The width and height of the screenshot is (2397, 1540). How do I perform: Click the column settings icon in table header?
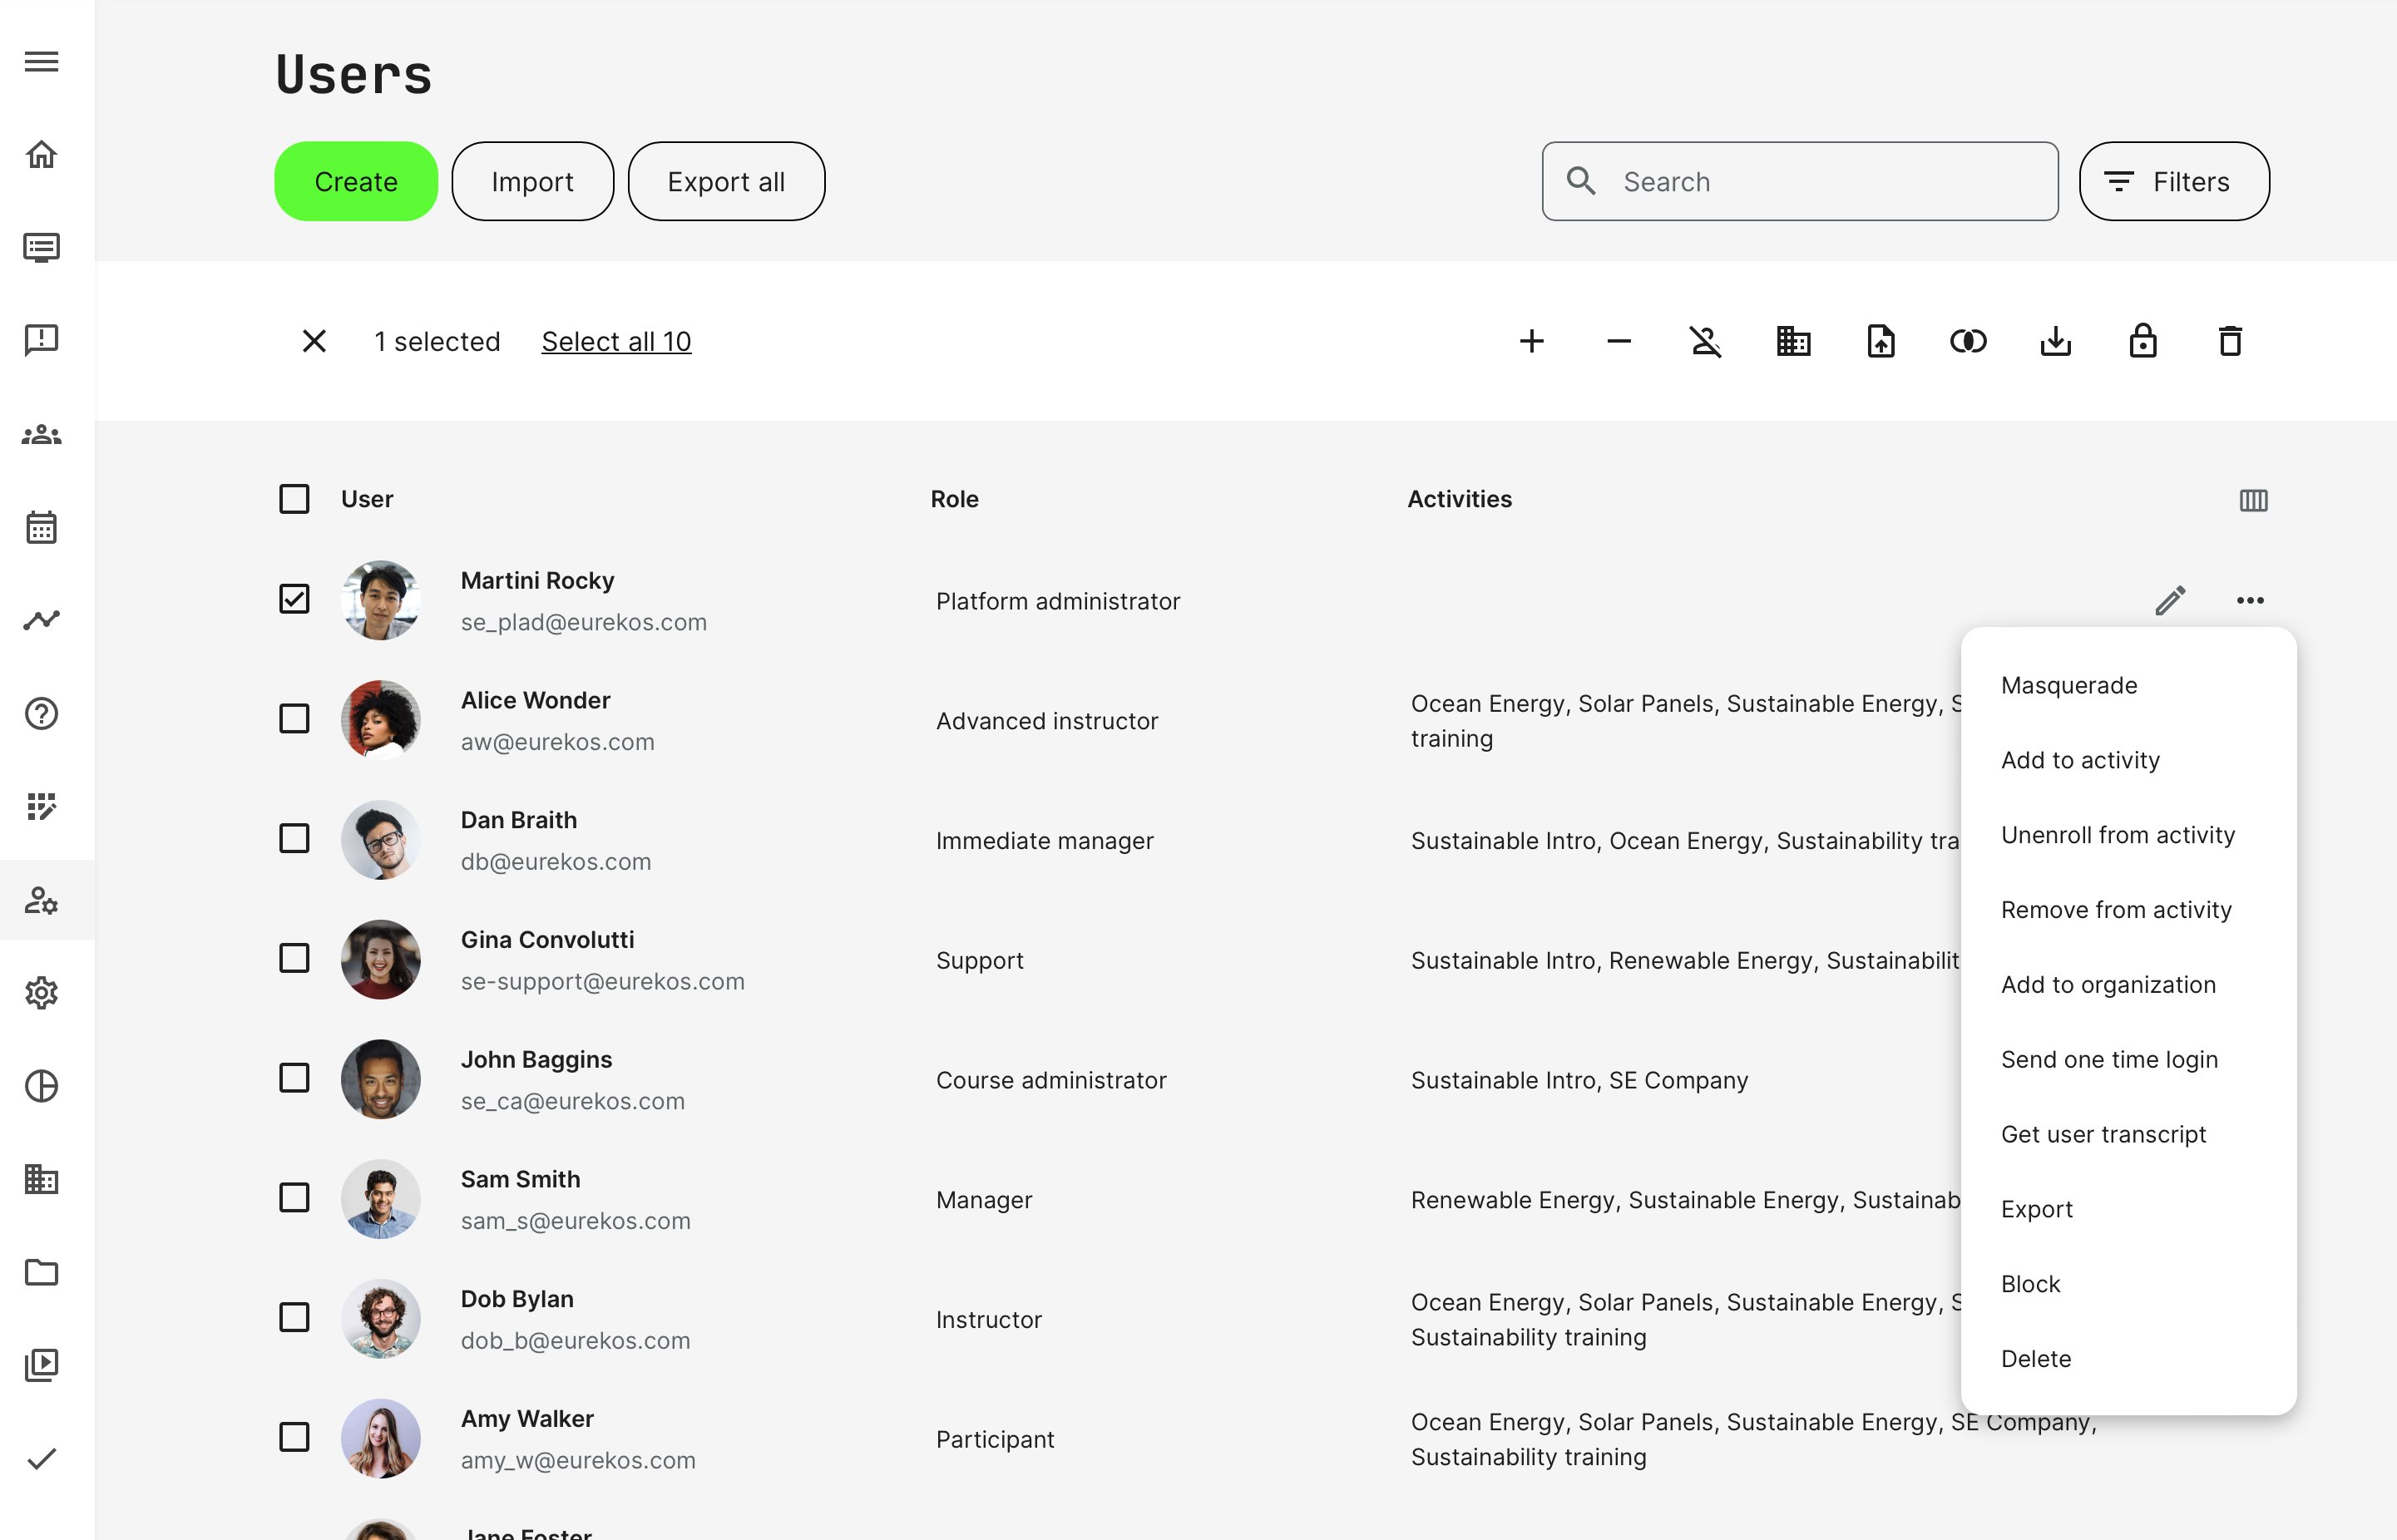click(2253, 500)
